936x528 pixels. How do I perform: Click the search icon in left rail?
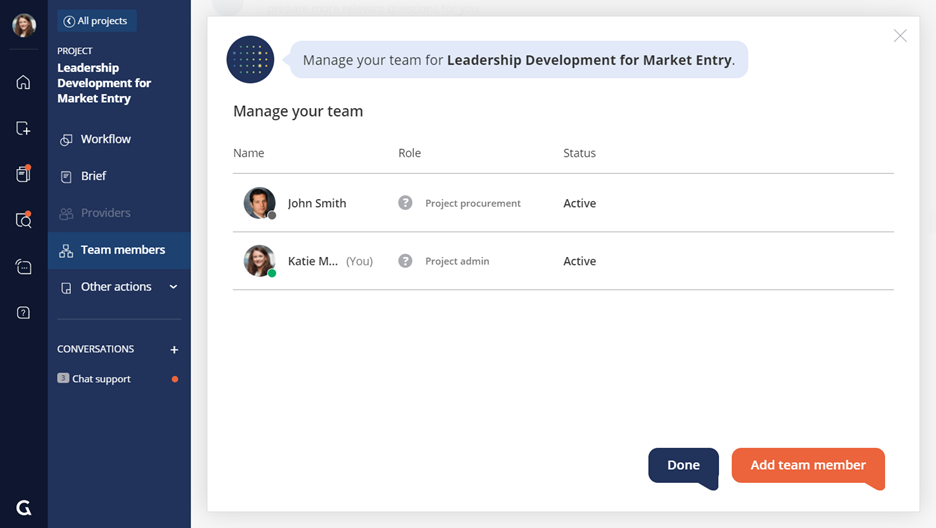(23, 220)
